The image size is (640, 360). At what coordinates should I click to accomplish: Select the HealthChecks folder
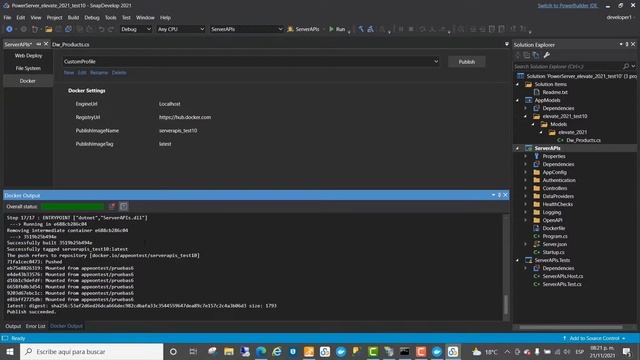click(x=557, y=204)
